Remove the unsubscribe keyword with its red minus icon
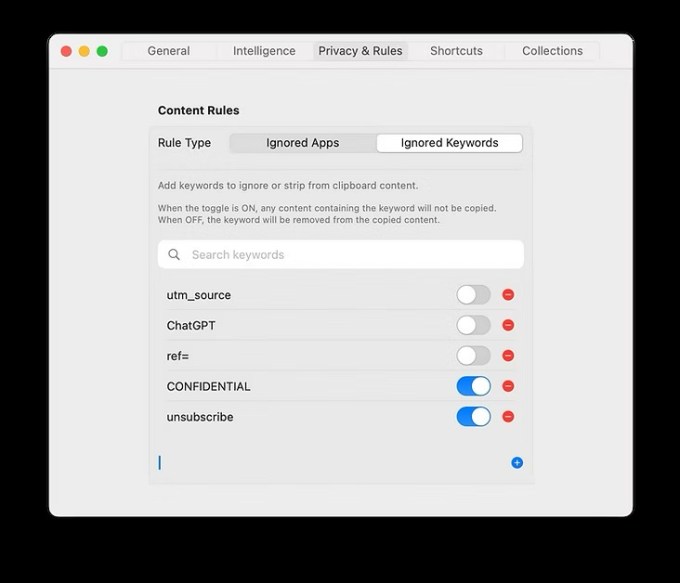 click(508, 416)
